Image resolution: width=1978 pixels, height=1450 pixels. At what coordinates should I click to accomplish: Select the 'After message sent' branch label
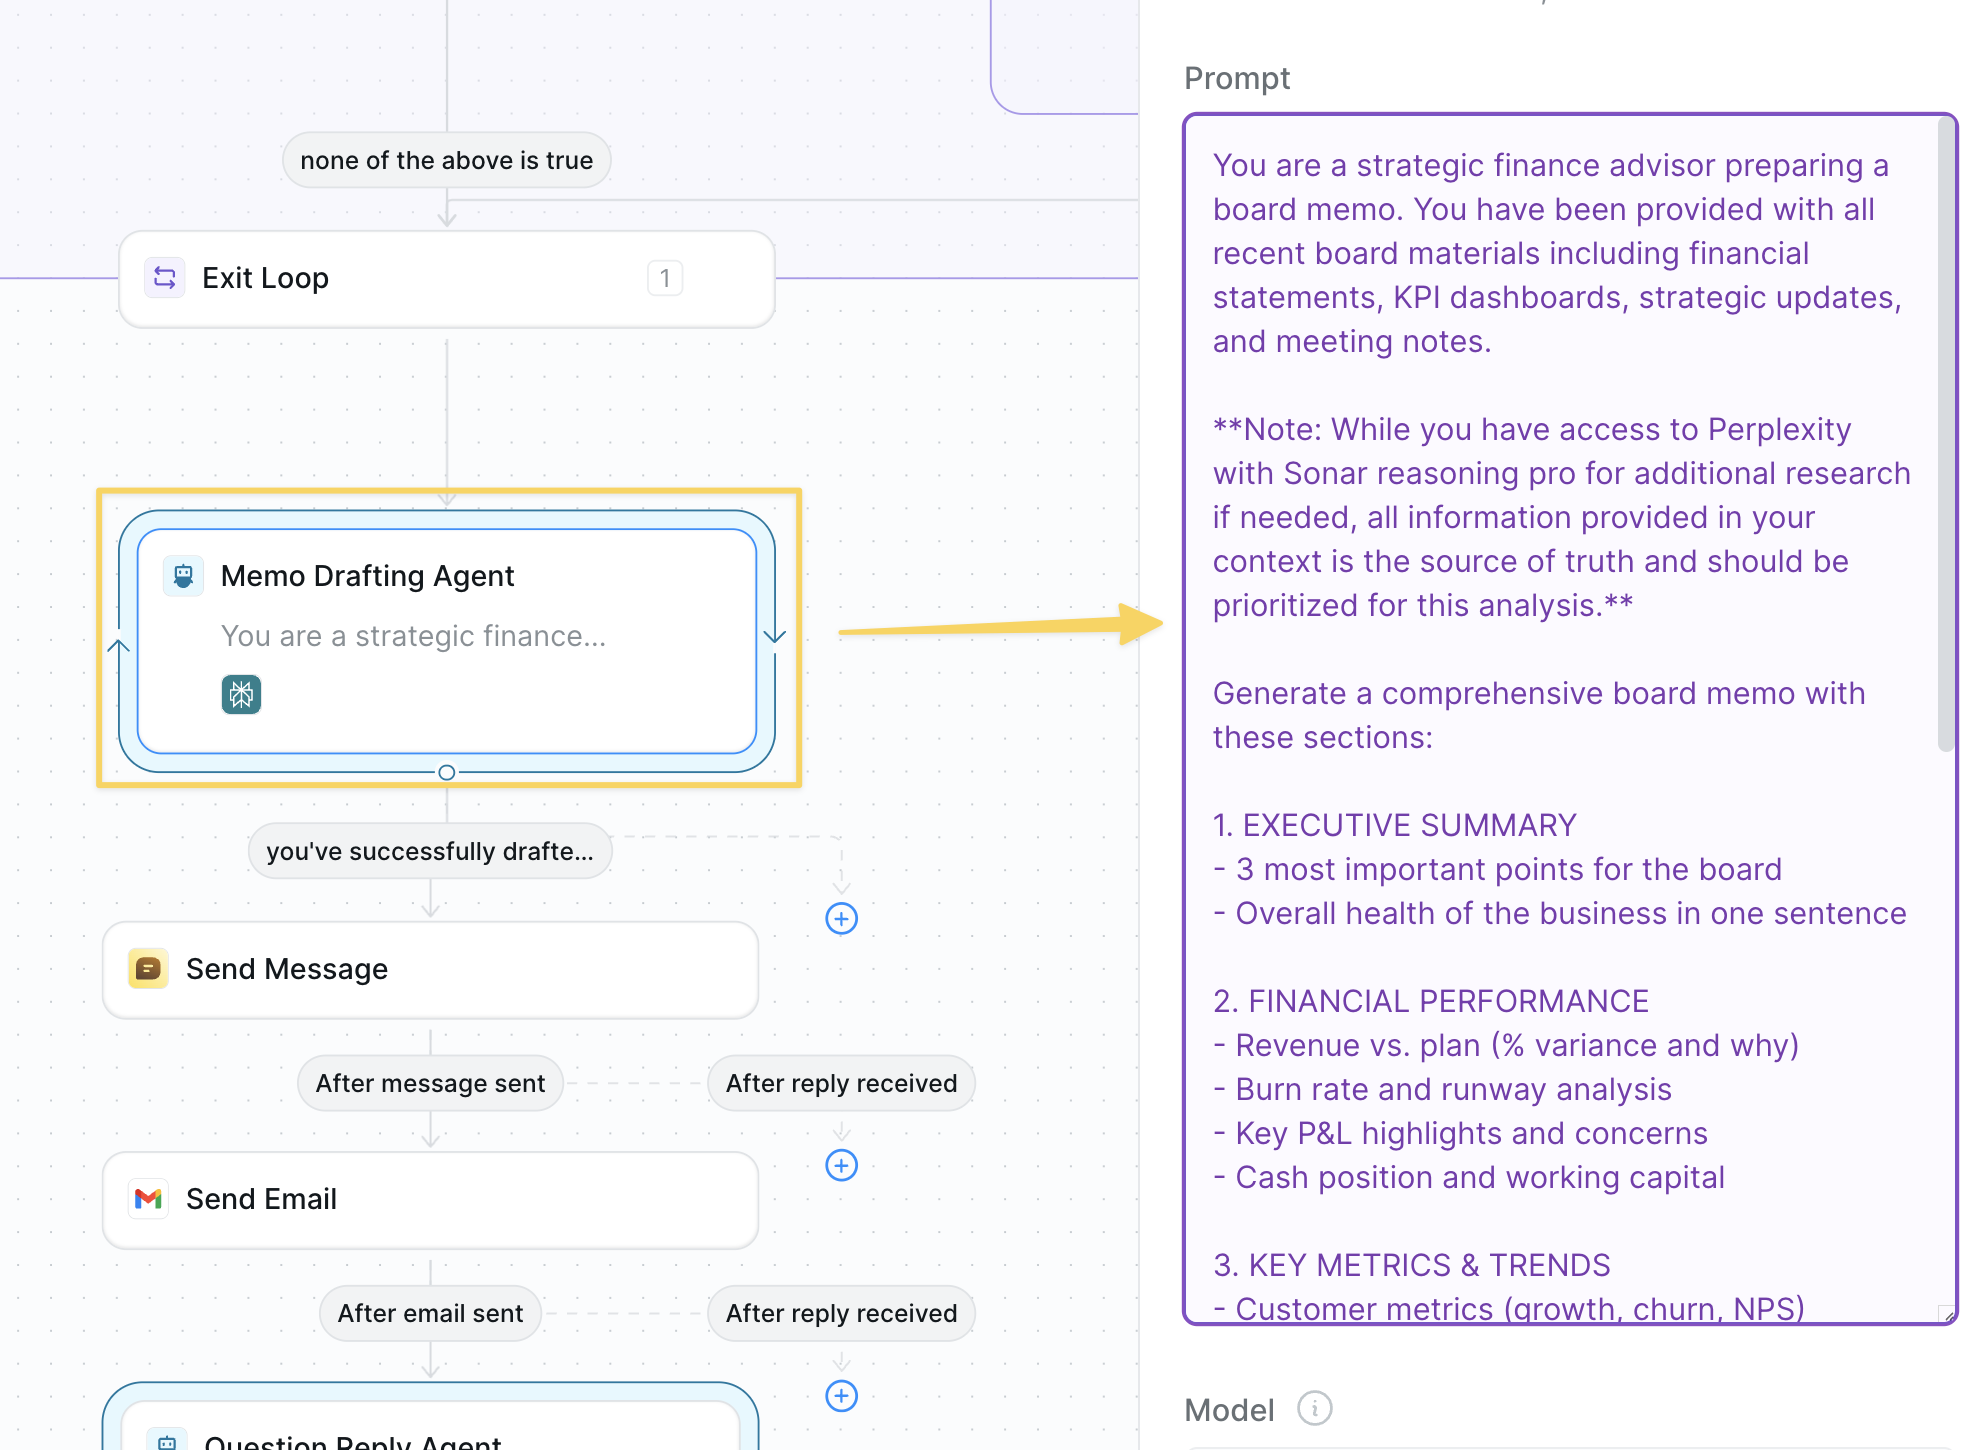click(430, 1083)
